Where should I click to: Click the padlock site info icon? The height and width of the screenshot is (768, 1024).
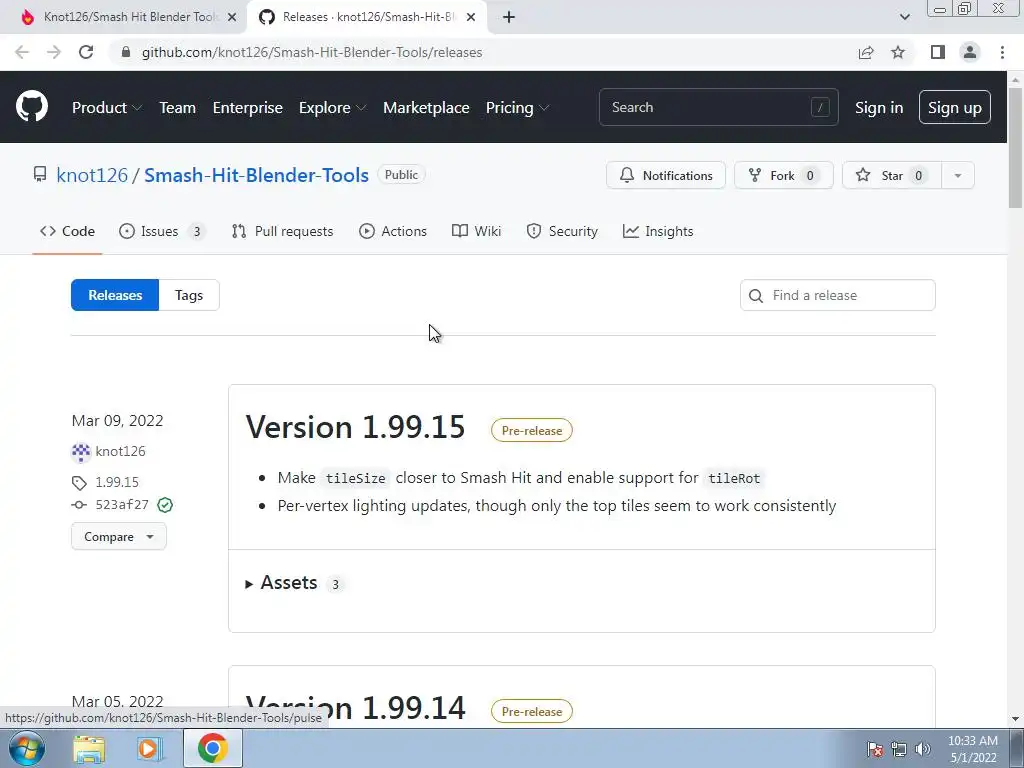point(126,52)
